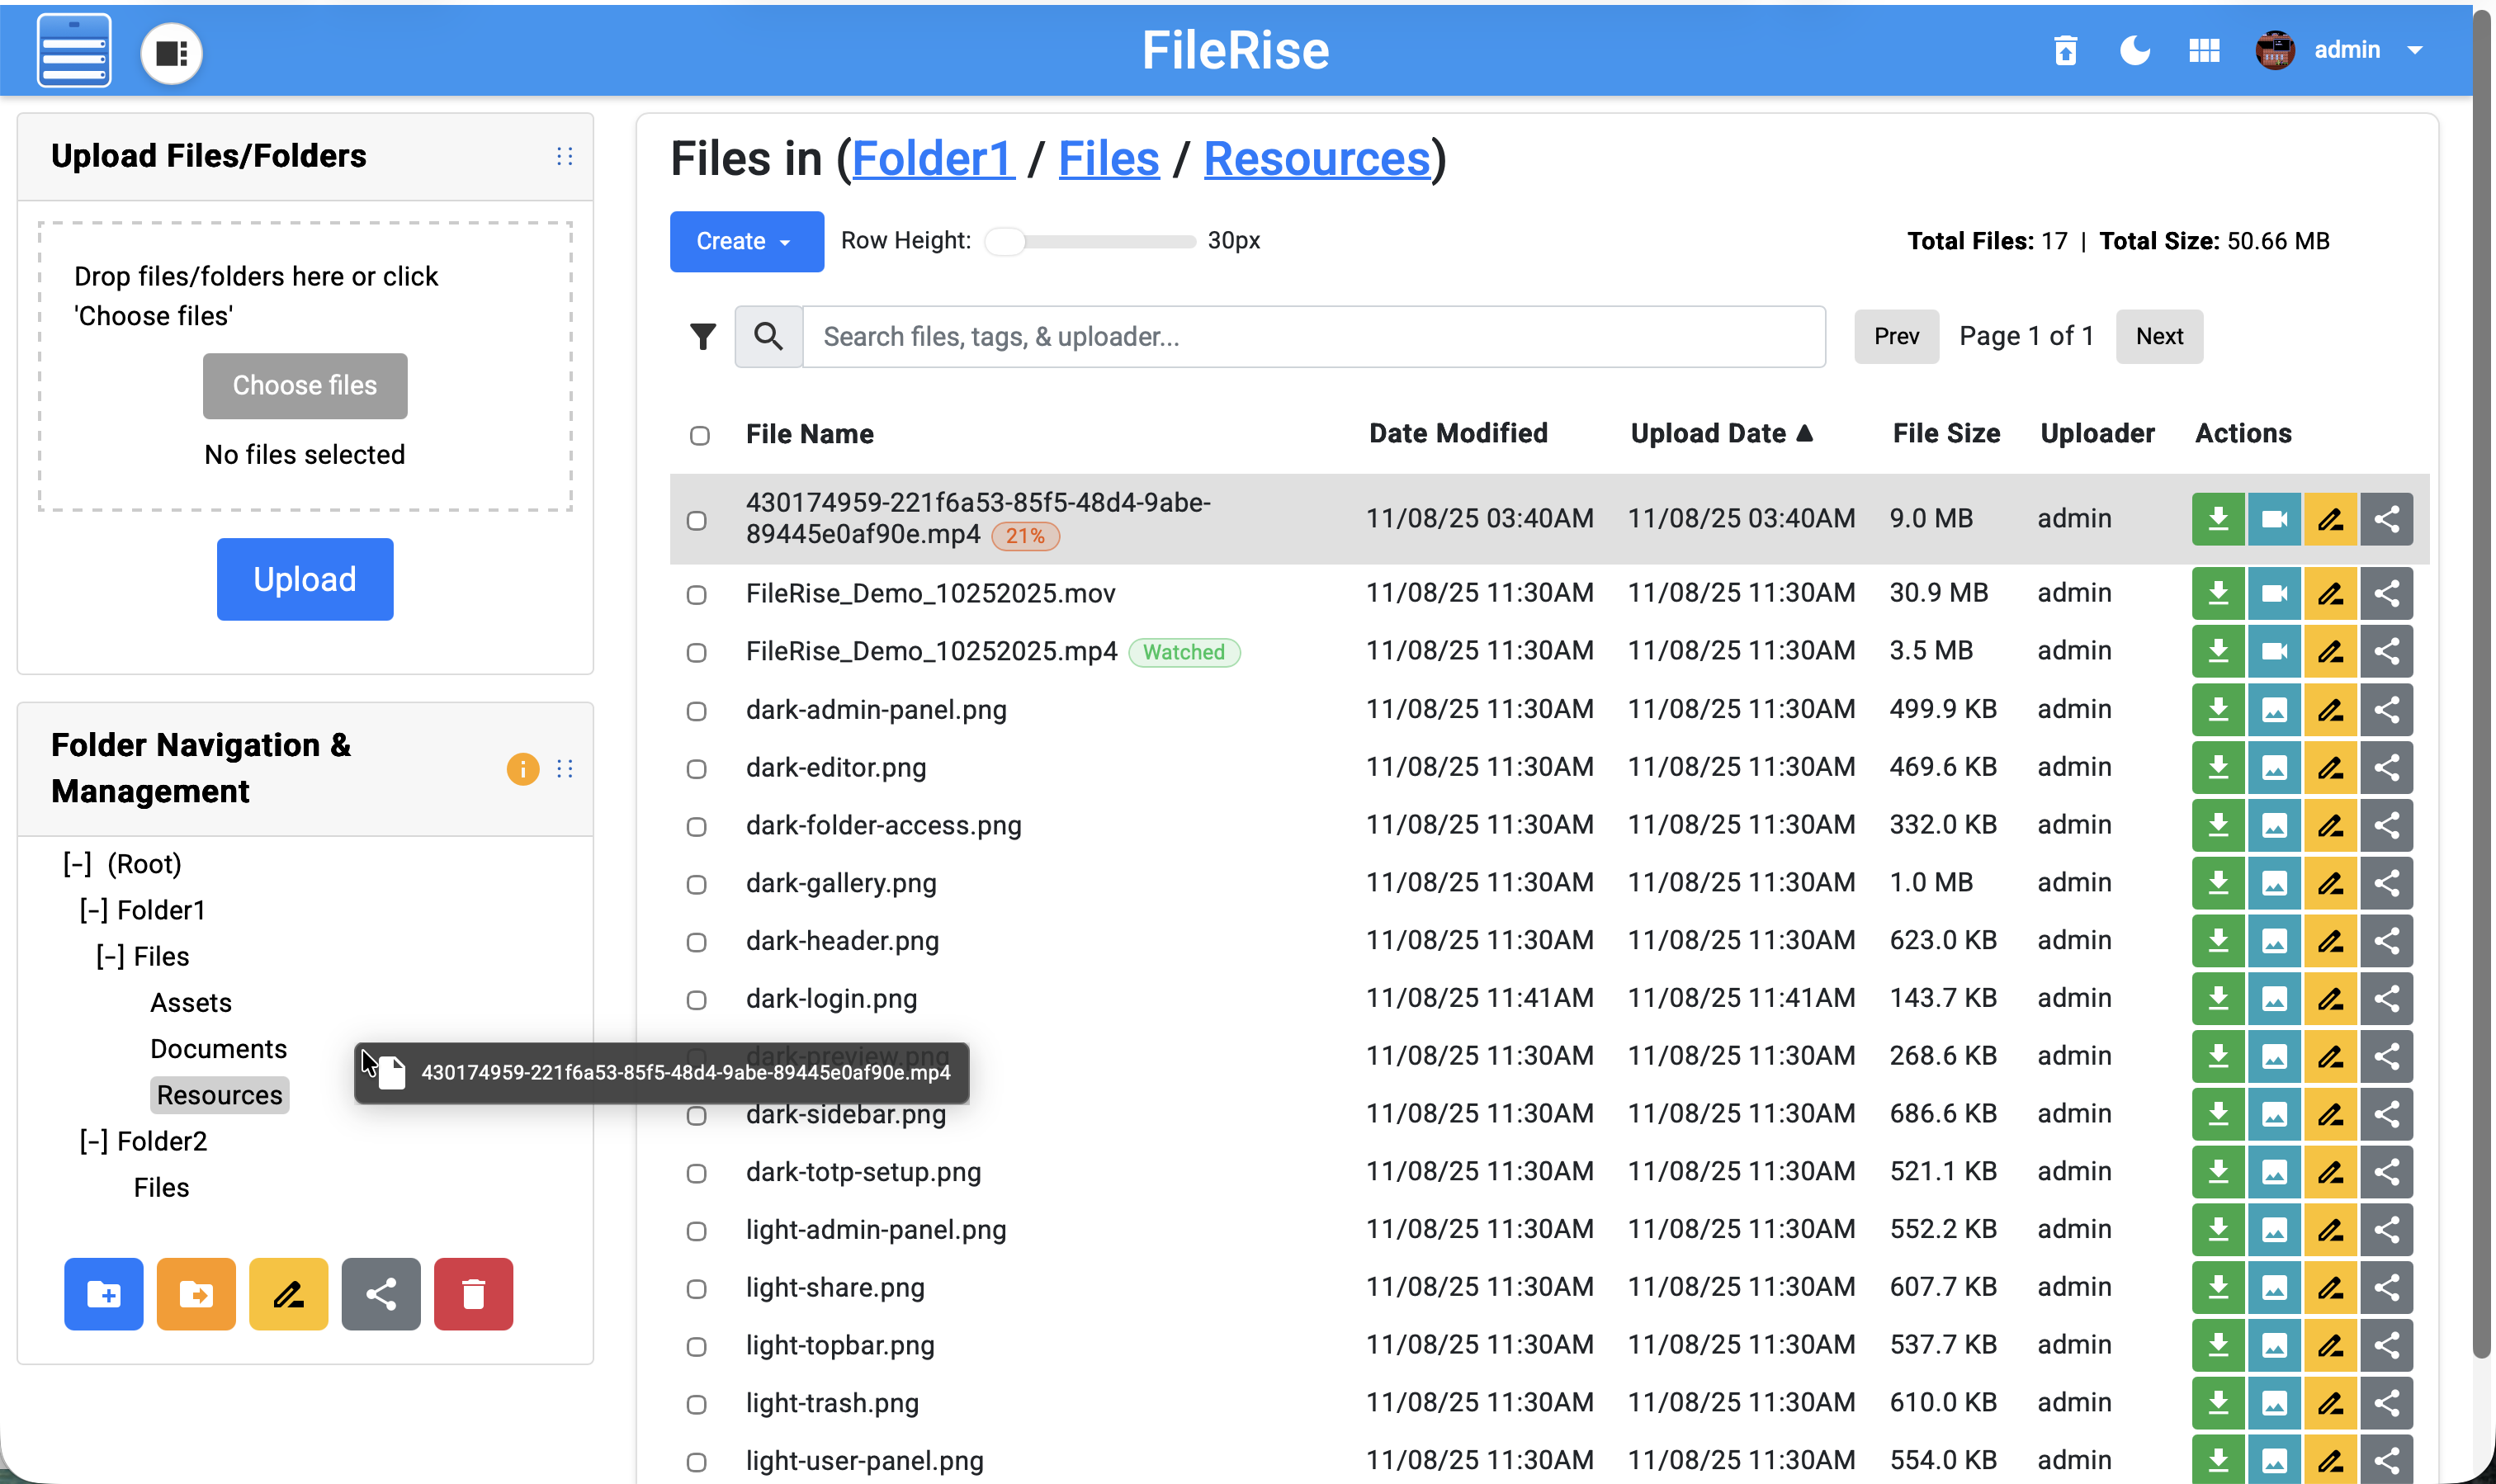
Task: Click the red delete folder icon
Action: pyautogui.click(x=473, y=1294)
